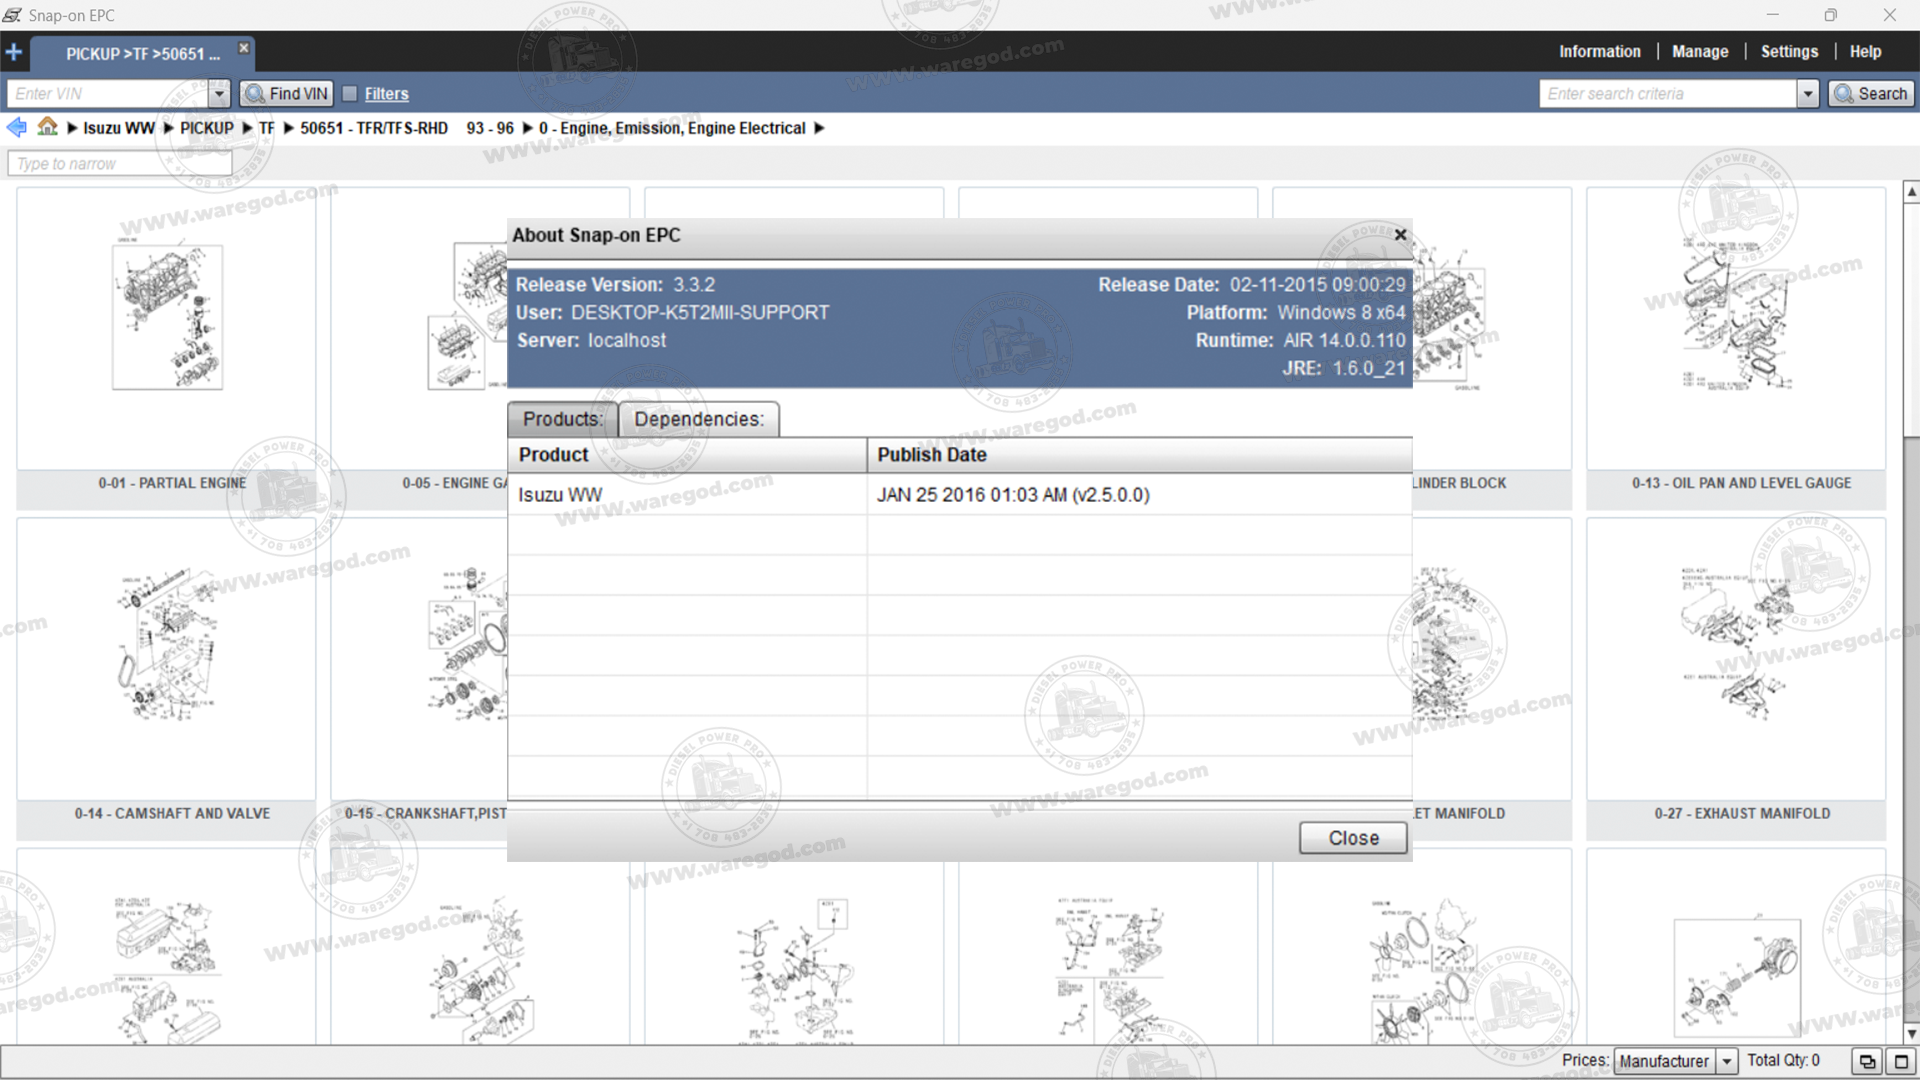Open the Enter VIN dropdown arrow

click(x=220, y=93)
